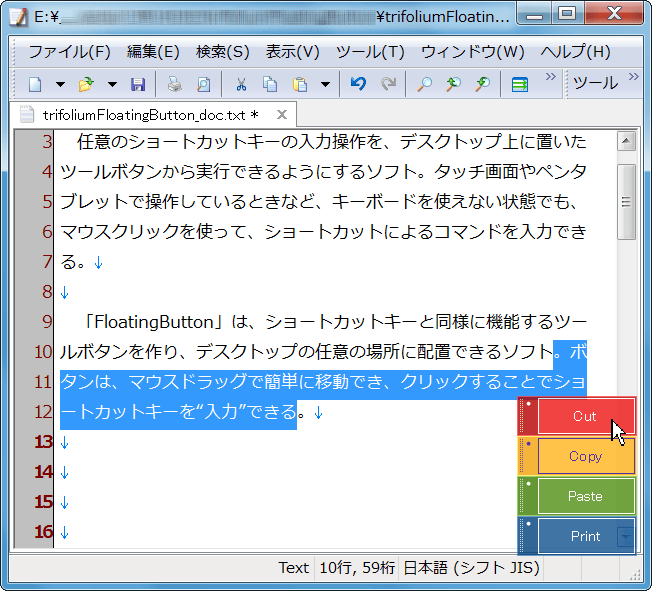Image resolution: width=652 pixels, height=591 pixels.
Task: Click the green Paste floating button
Action: coord(586,496)
